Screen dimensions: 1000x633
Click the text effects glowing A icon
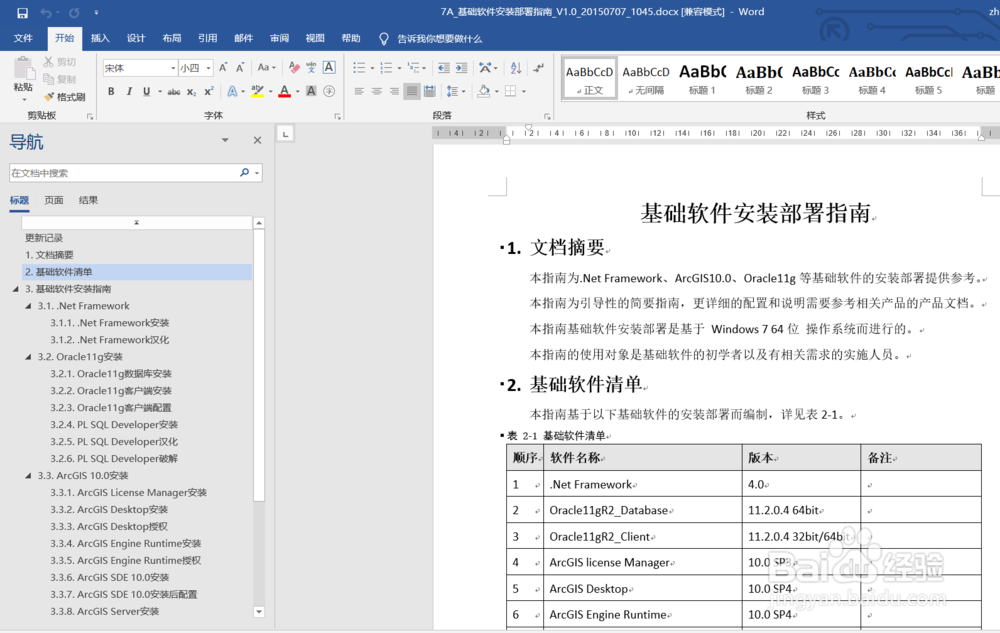click(232, 92)
